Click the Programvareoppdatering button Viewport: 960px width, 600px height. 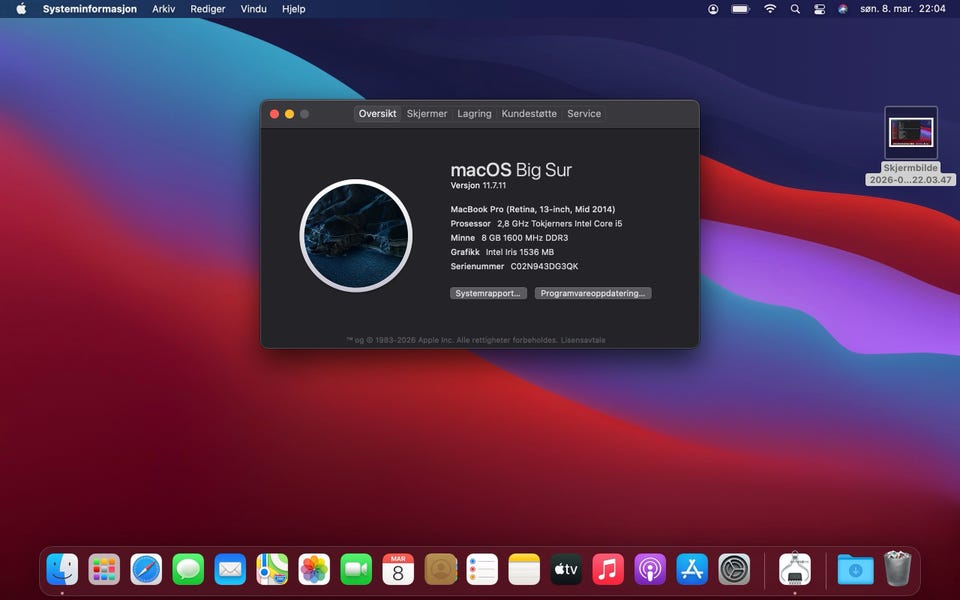593,293
